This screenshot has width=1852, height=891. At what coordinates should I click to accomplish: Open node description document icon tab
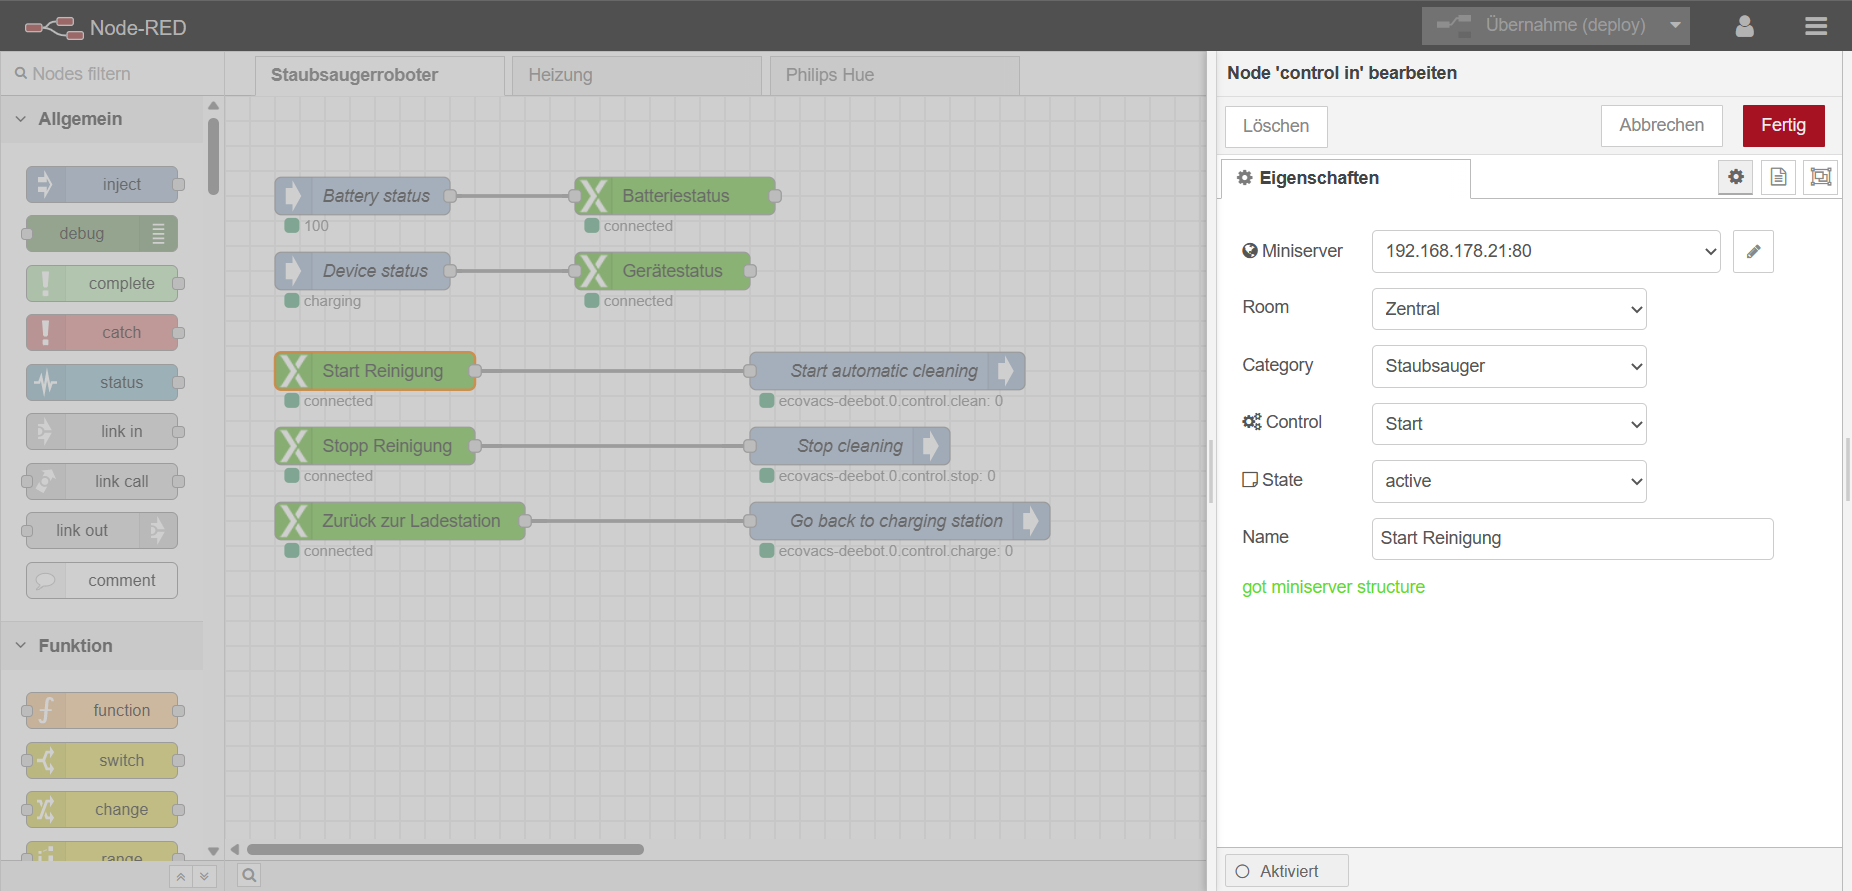coord(1778,177)
